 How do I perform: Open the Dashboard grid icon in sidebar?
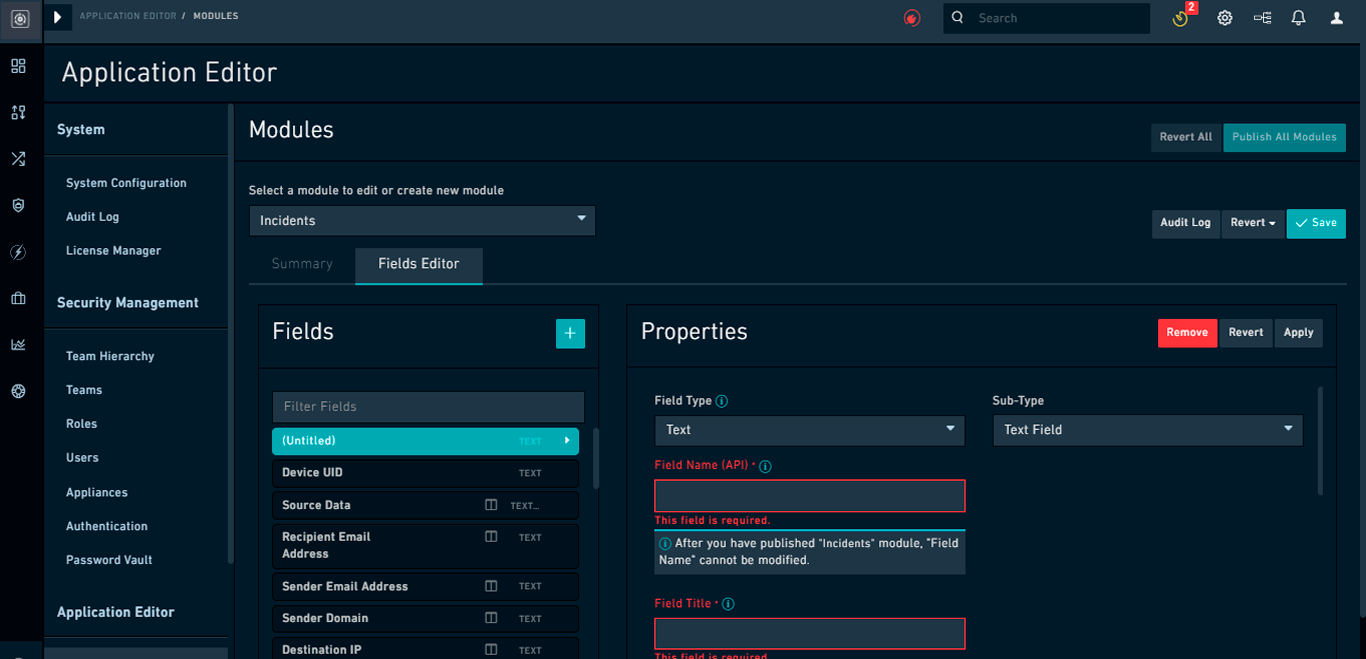[18, 66]
